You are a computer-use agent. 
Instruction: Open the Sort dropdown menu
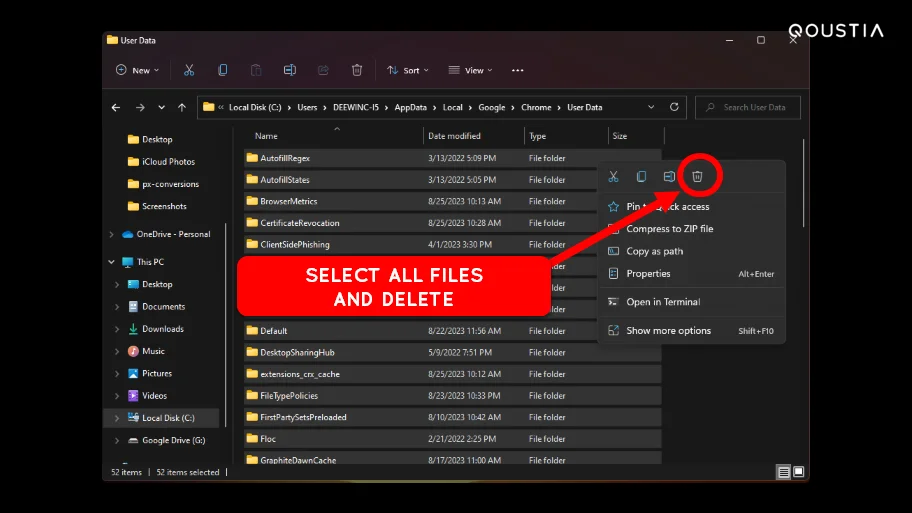[x=408, y=70]
